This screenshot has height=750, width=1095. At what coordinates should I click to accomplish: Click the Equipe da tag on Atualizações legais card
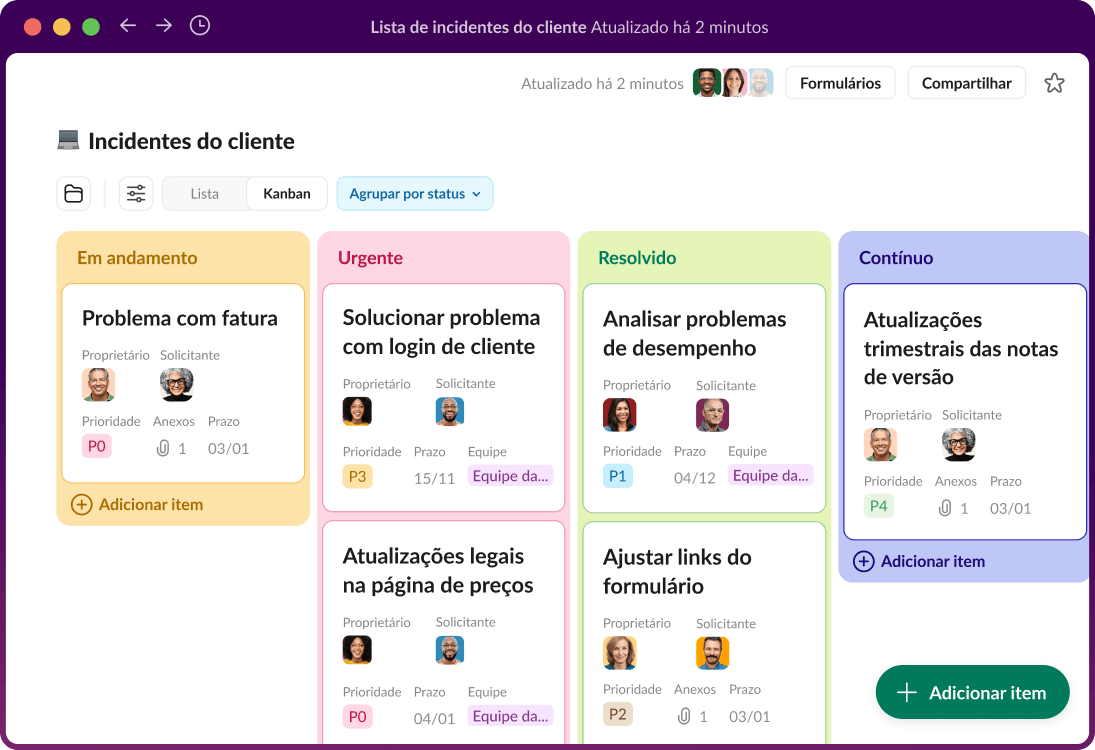point(511,716)
